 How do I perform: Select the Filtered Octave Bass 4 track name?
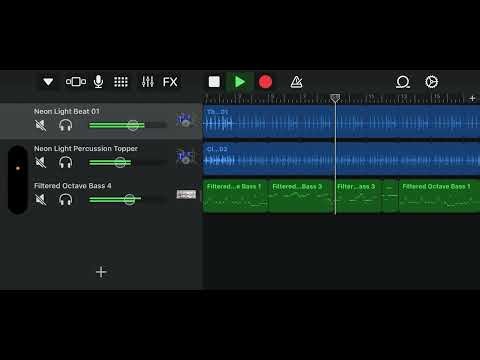73,186
